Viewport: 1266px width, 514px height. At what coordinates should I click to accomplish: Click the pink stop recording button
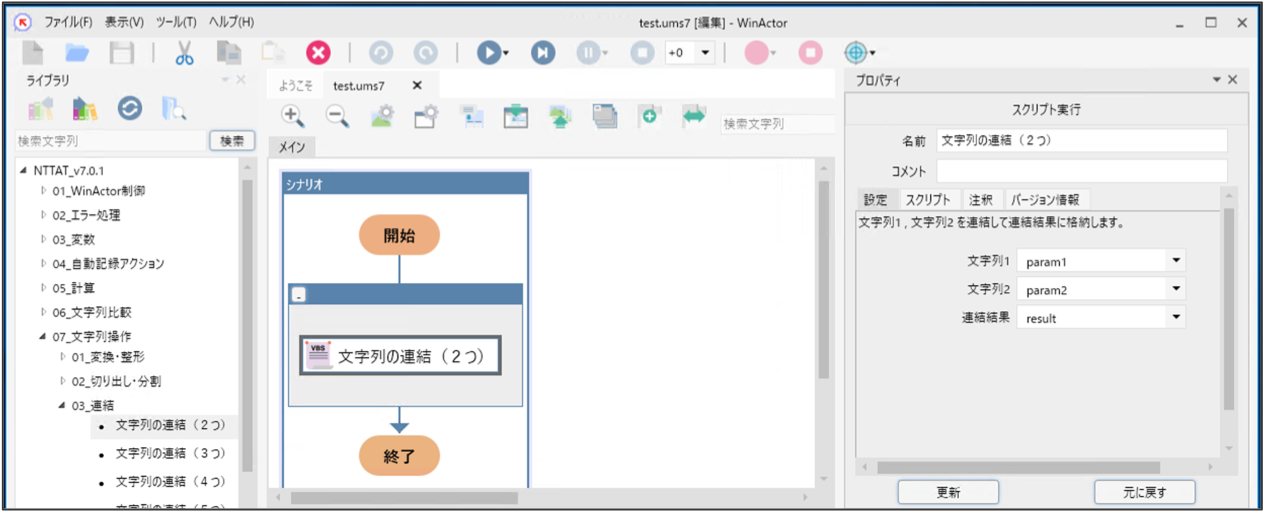click(x=810, y=52)
